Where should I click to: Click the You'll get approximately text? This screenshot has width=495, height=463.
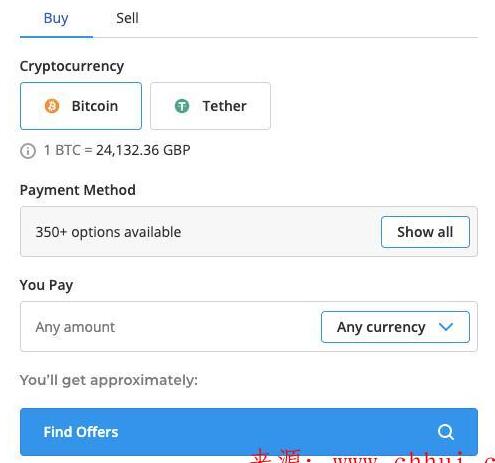(x=109, y=380)
